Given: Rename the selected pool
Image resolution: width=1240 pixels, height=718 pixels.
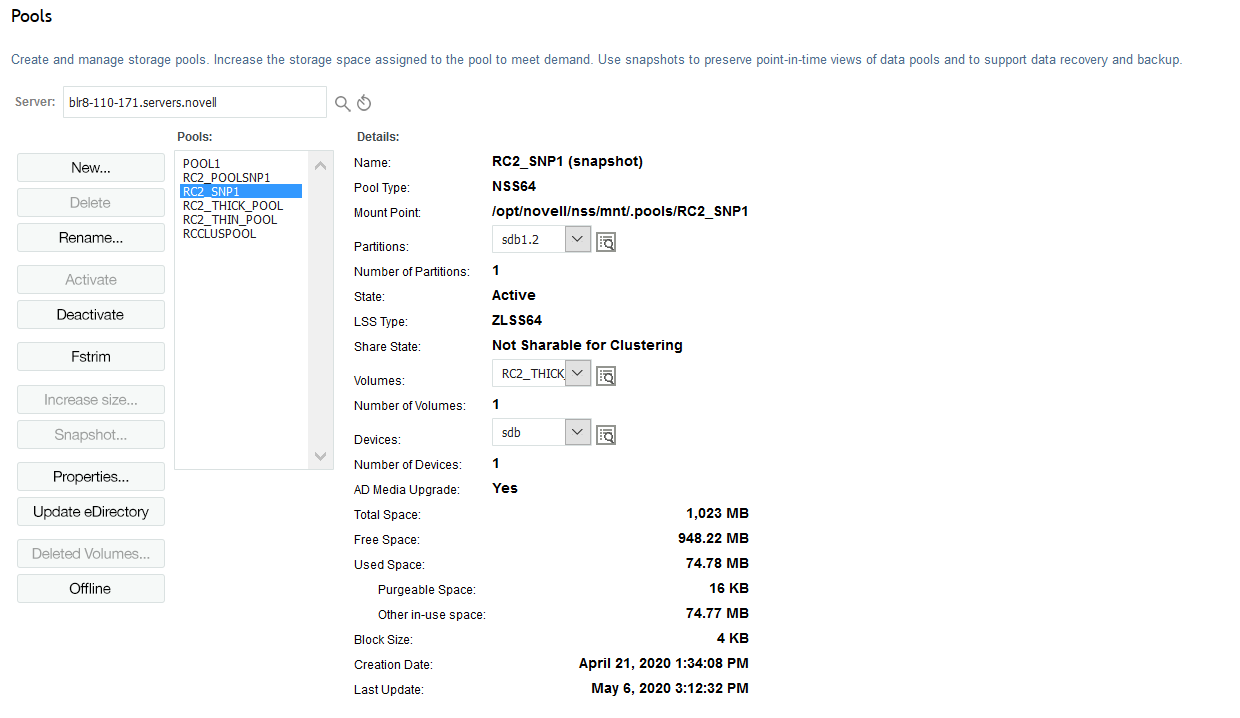Looking at the screenshot, I should click(90, 237).
